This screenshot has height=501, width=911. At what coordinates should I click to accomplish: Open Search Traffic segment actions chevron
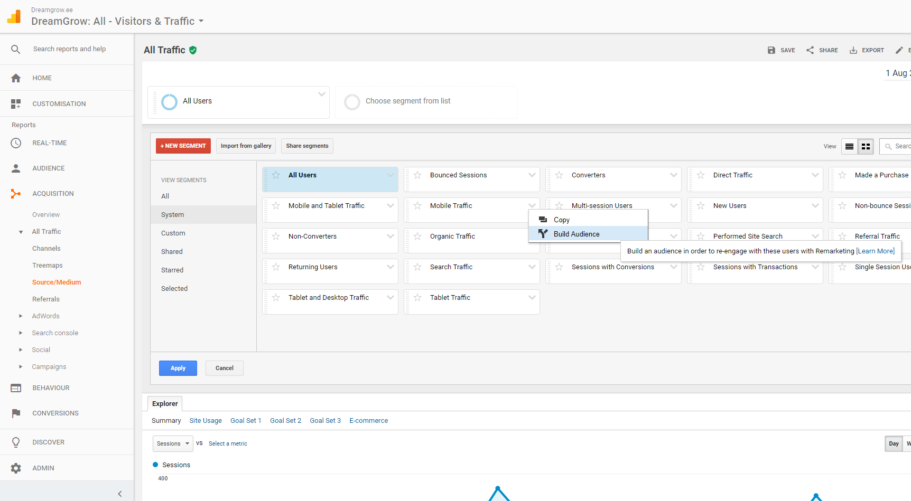point(532,267)
